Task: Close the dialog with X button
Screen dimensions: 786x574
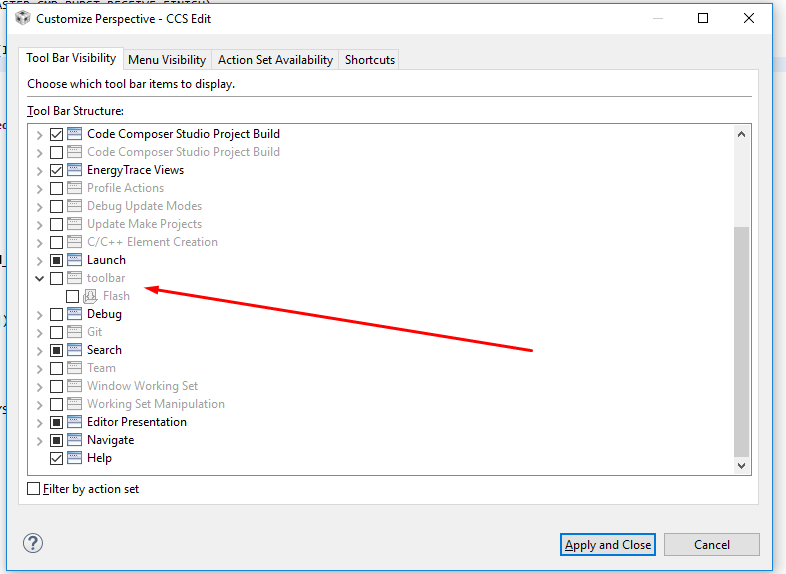Action: point(749,19)
